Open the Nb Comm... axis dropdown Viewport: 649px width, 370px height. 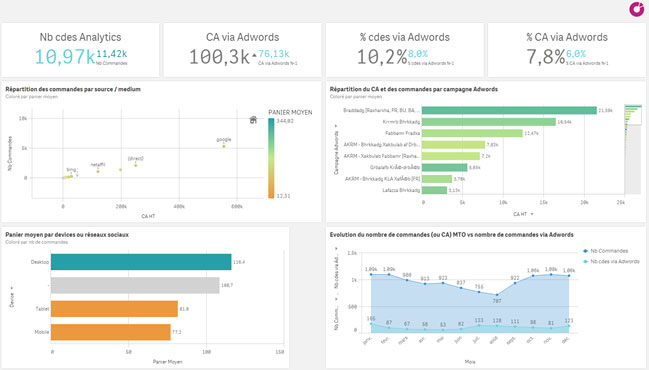[336, 298]
